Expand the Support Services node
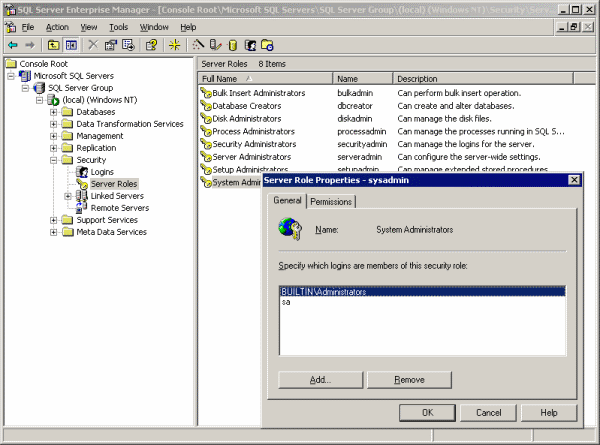The height and width of the screenshot is (445, 600). 54,220
